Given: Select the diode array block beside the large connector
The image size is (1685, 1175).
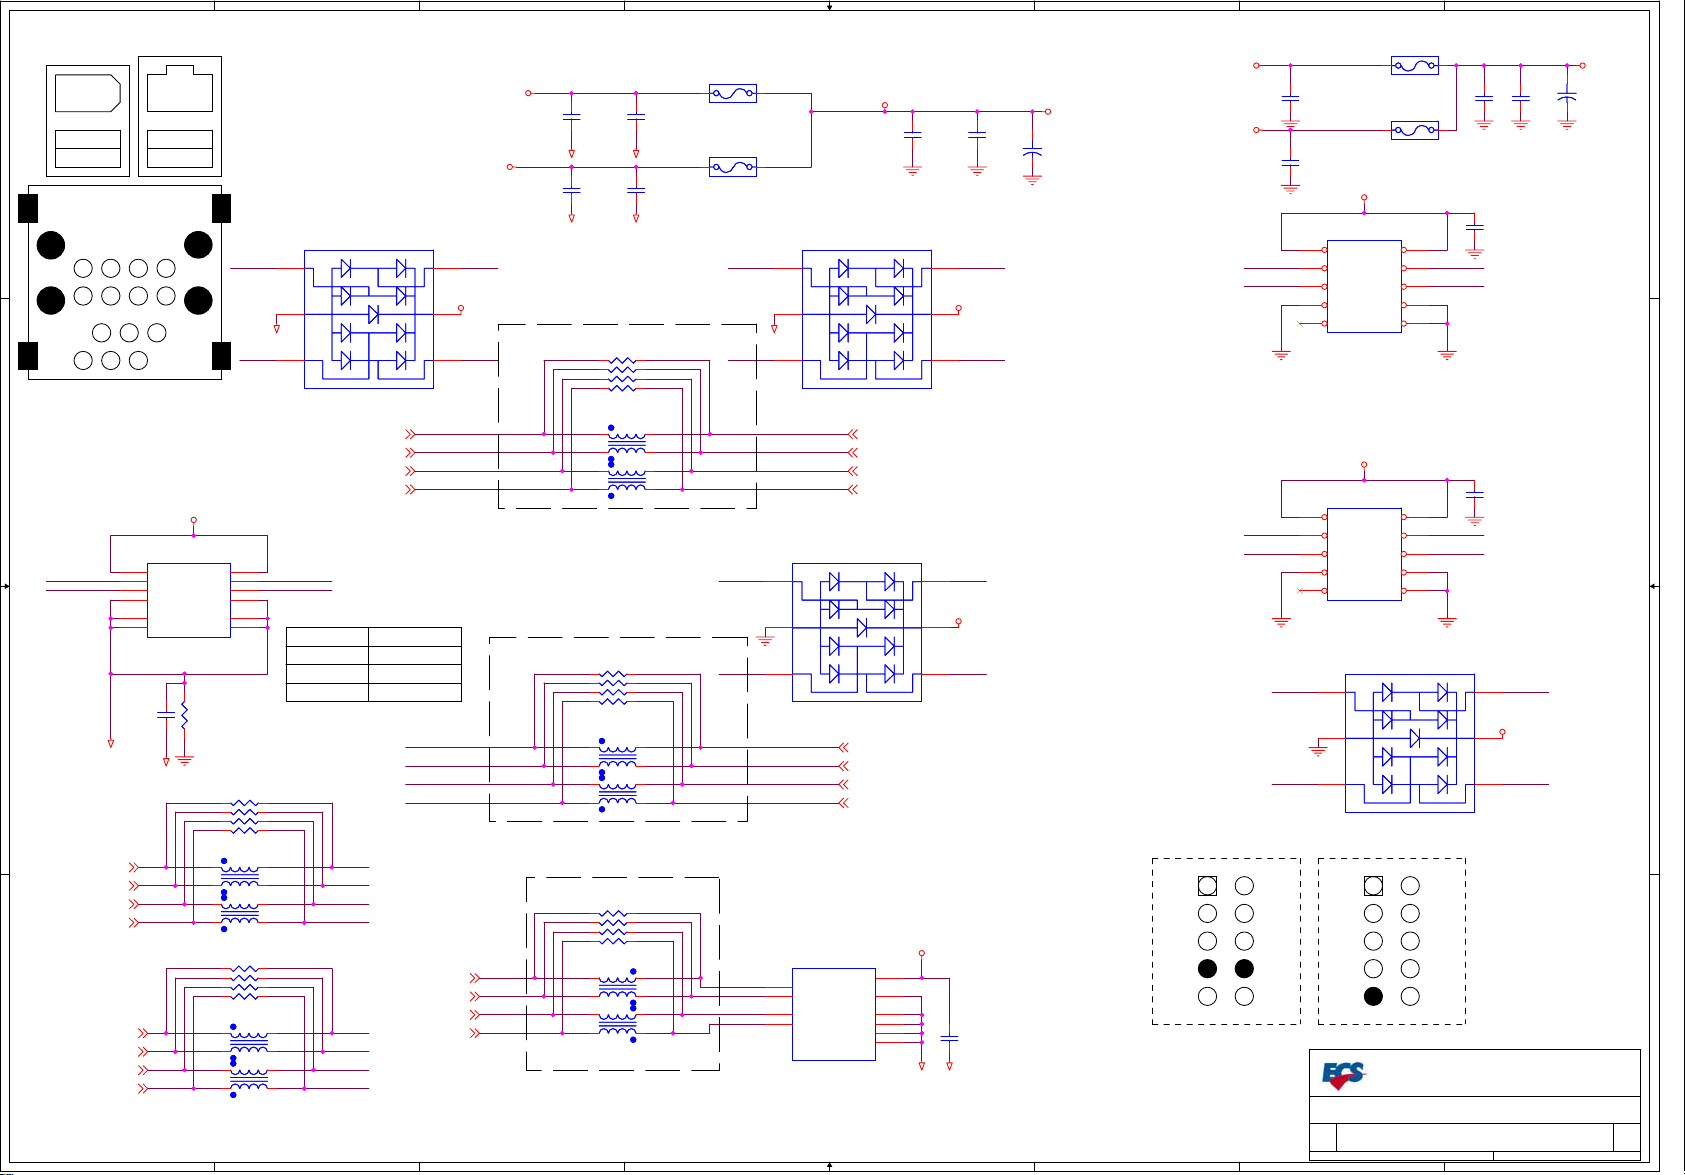Looking at the screenshot, I should (369, 319).
